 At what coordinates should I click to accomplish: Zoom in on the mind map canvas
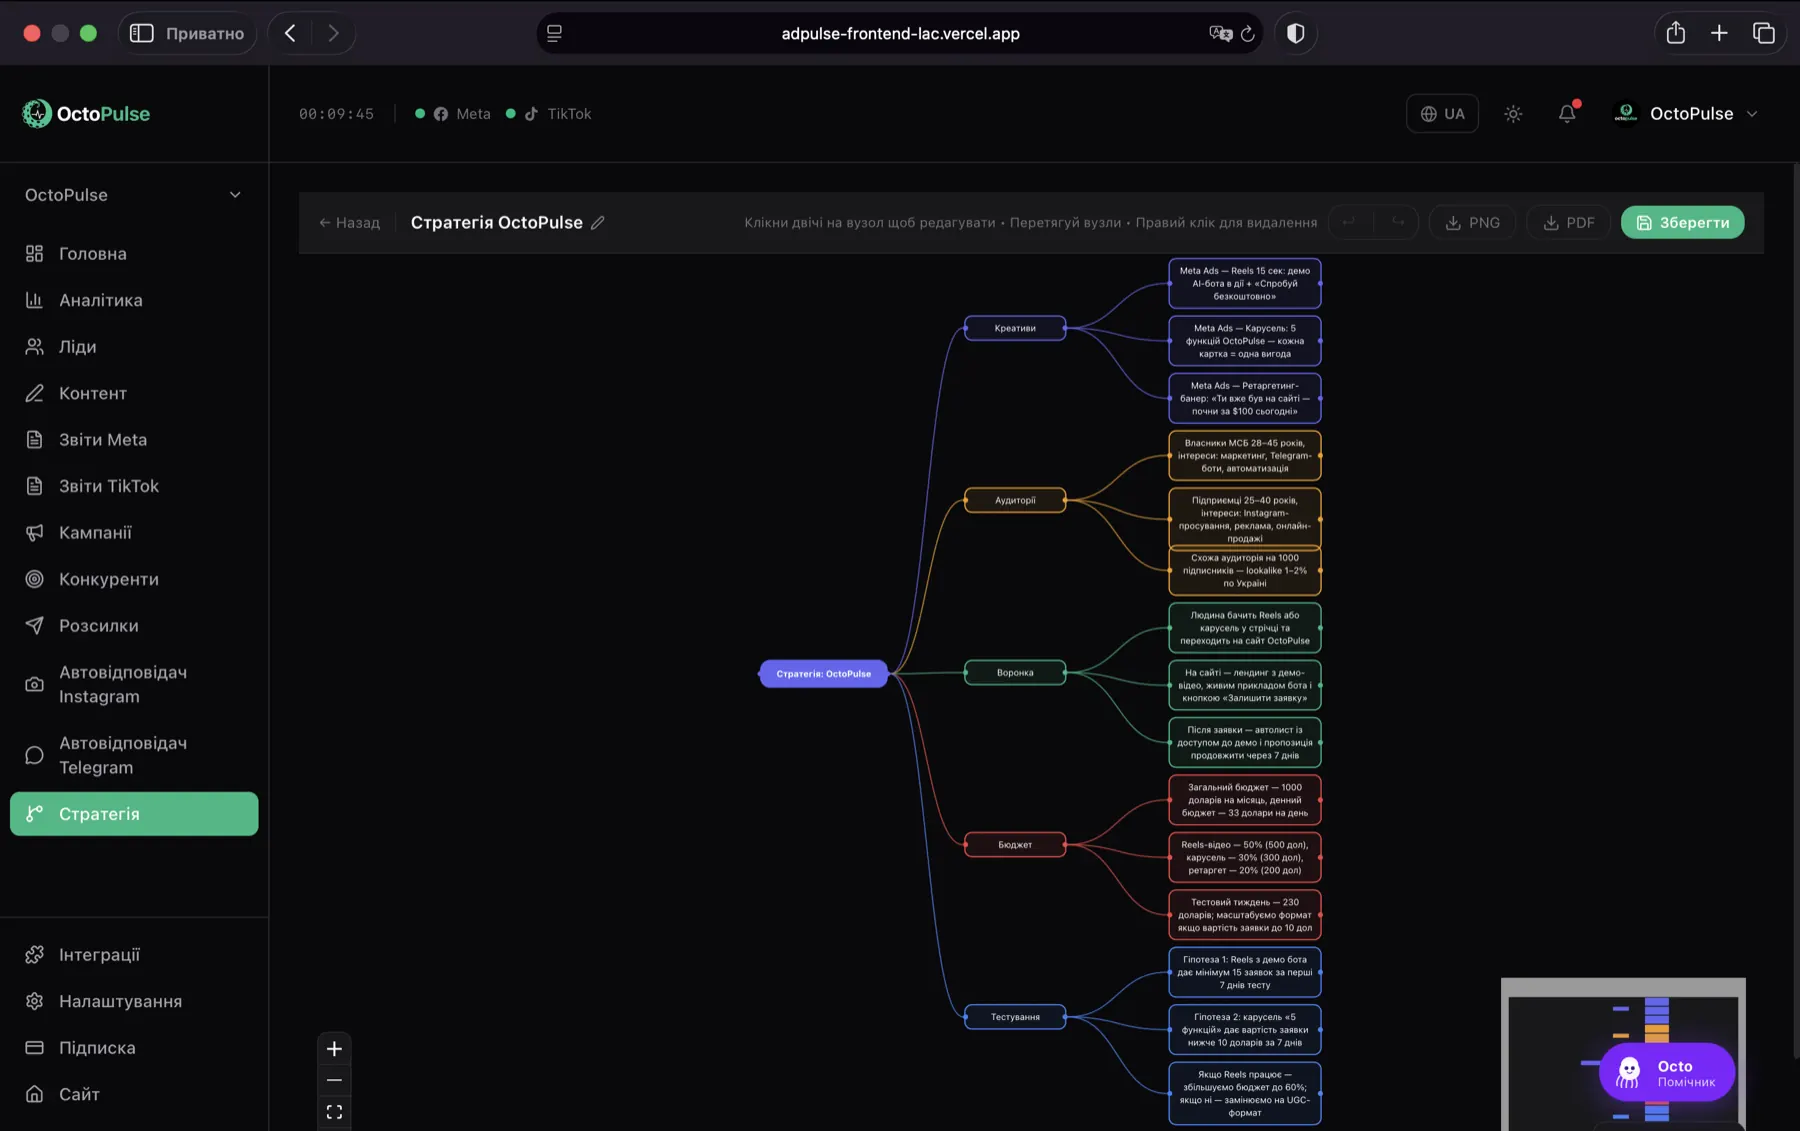[x=334, y=1049]
